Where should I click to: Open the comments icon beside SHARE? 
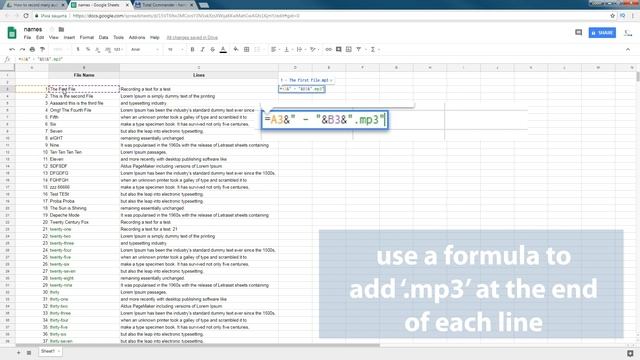coord(578,32)
